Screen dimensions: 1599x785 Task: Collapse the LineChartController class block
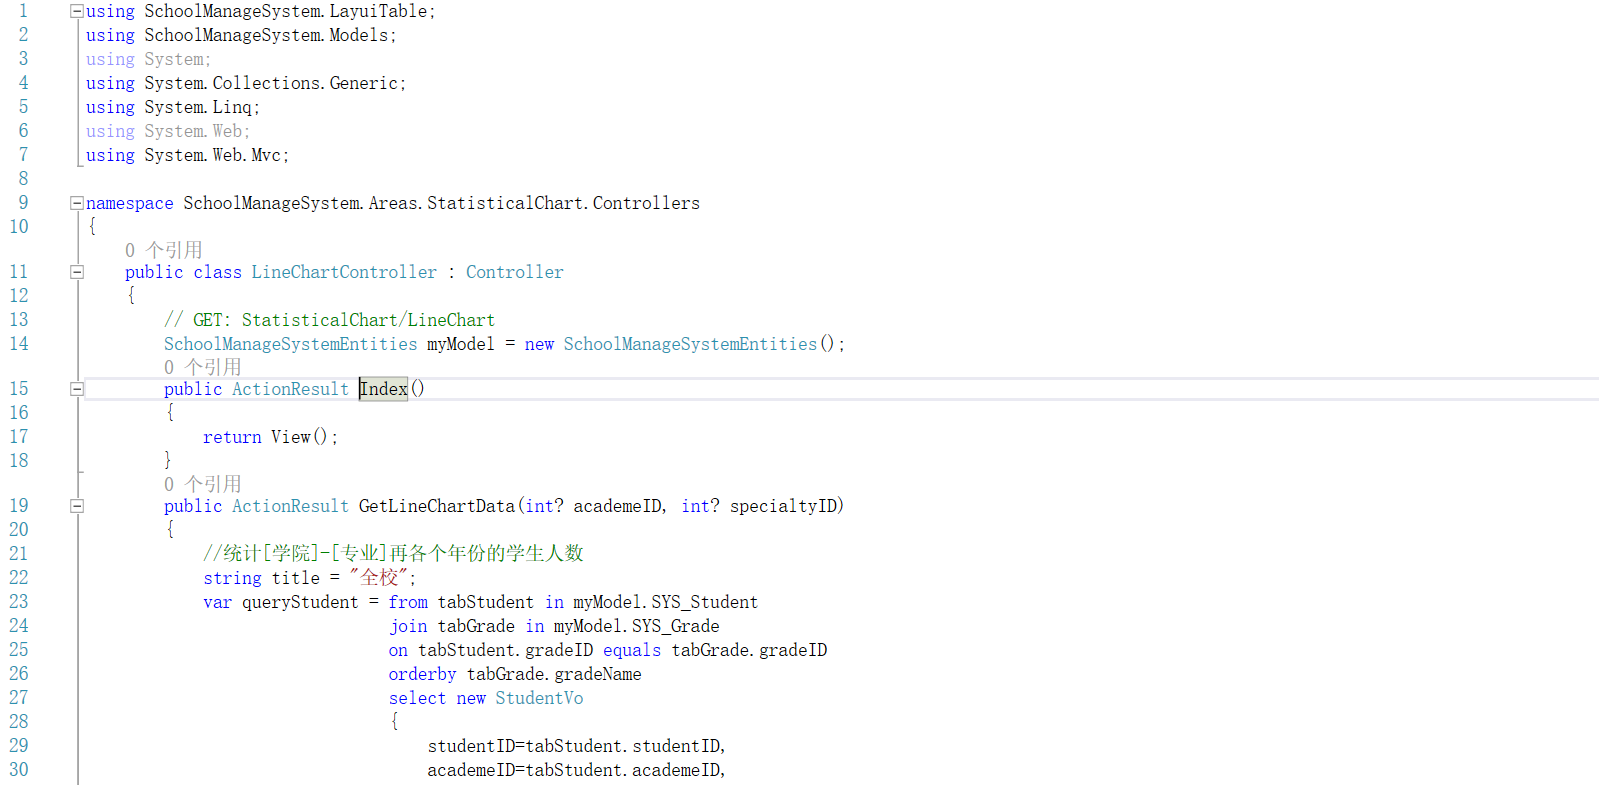coord(77,272)
